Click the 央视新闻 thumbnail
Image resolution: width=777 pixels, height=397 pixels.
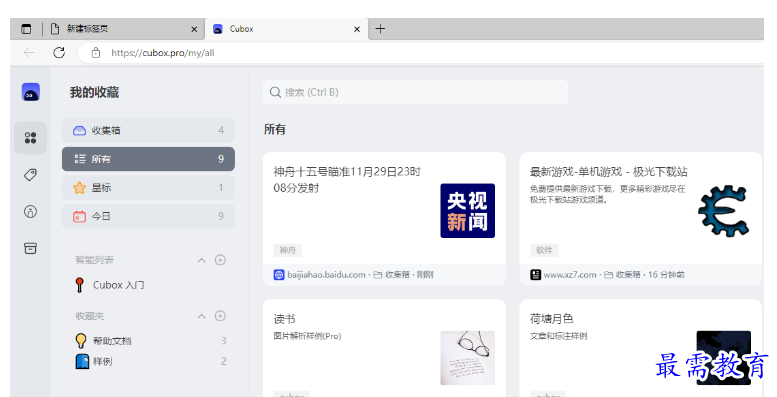click(467, 211)
